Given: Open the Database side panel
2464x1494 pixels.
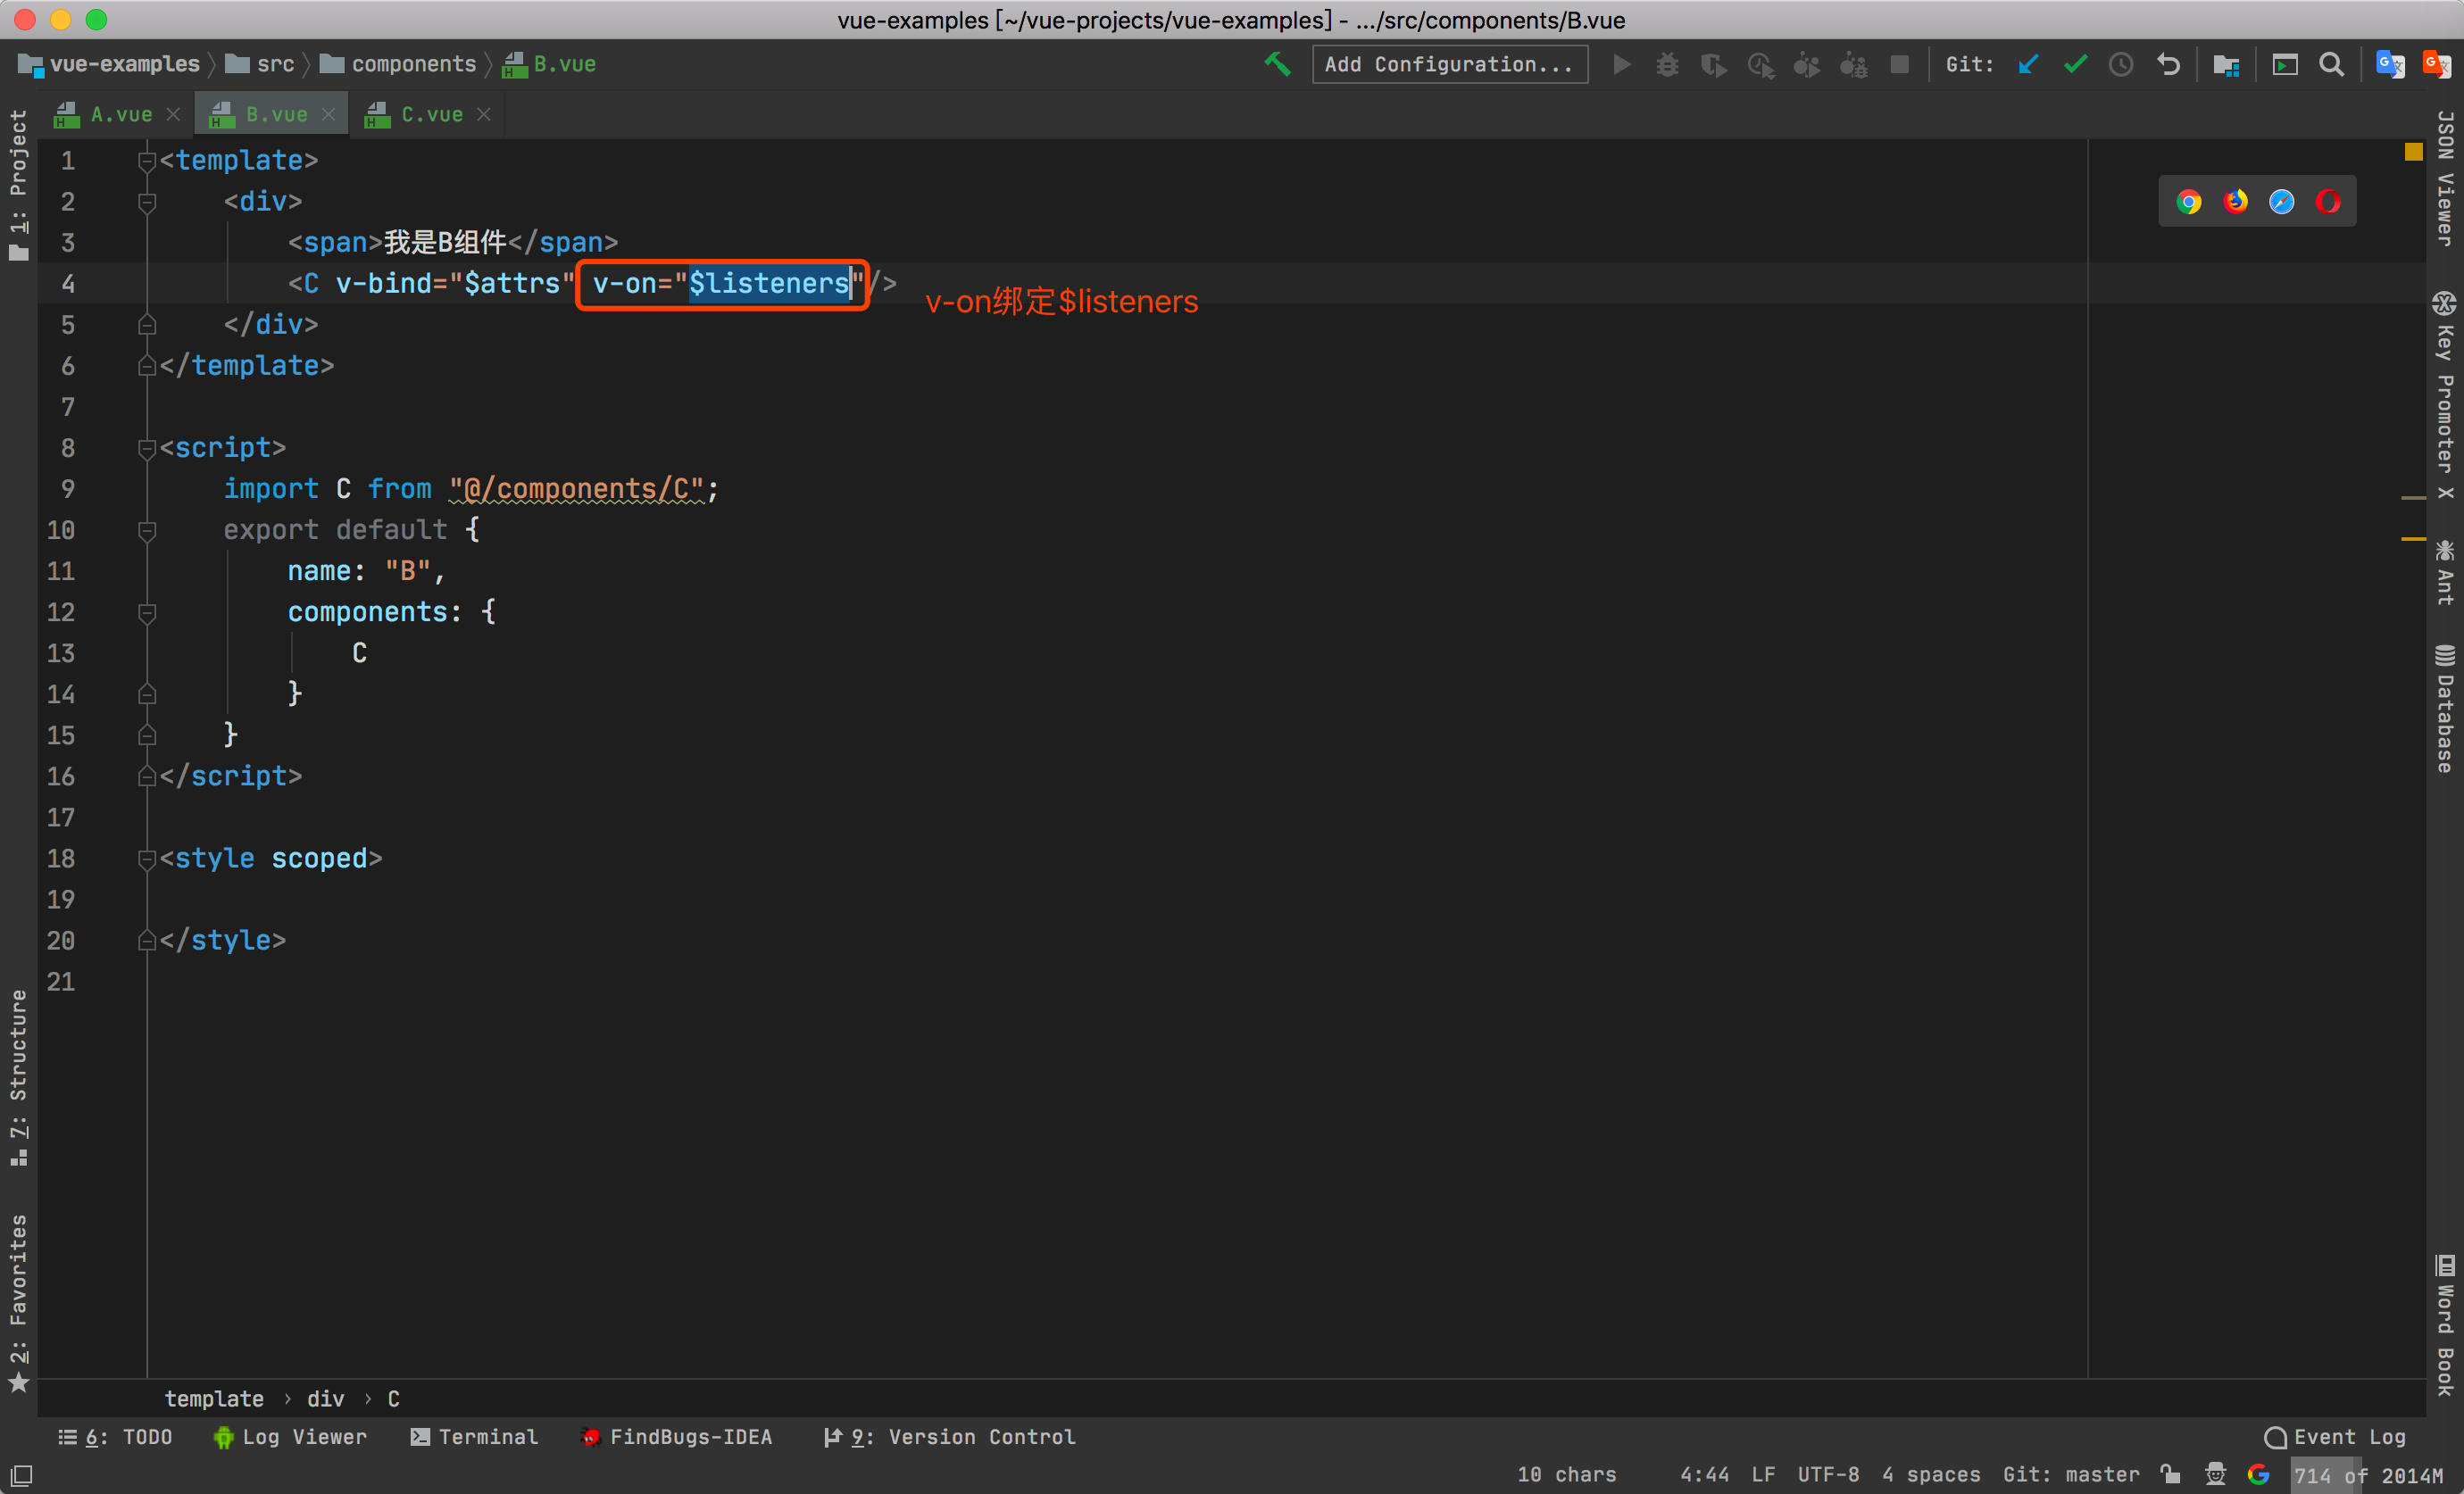Looking at the screenshot, I should pos(2445,709).
